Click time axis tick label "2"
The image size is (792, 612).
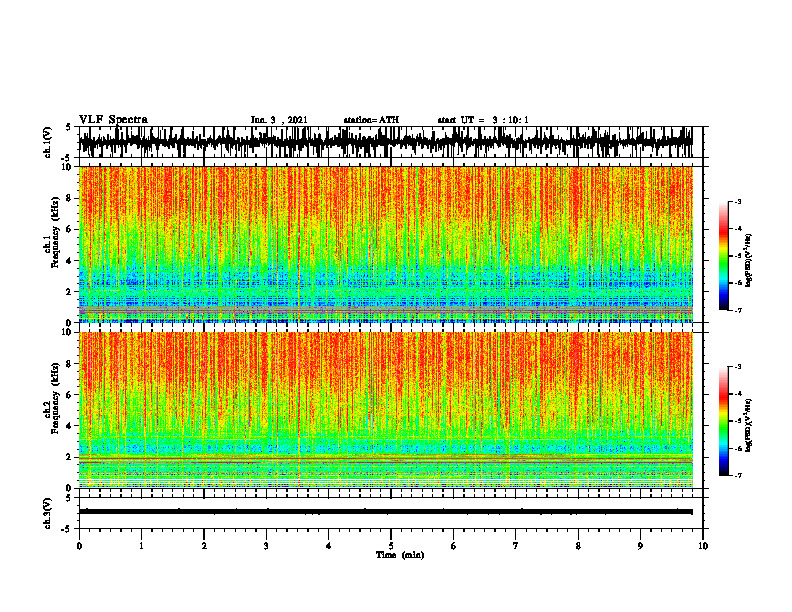click(x=204, y=546)
